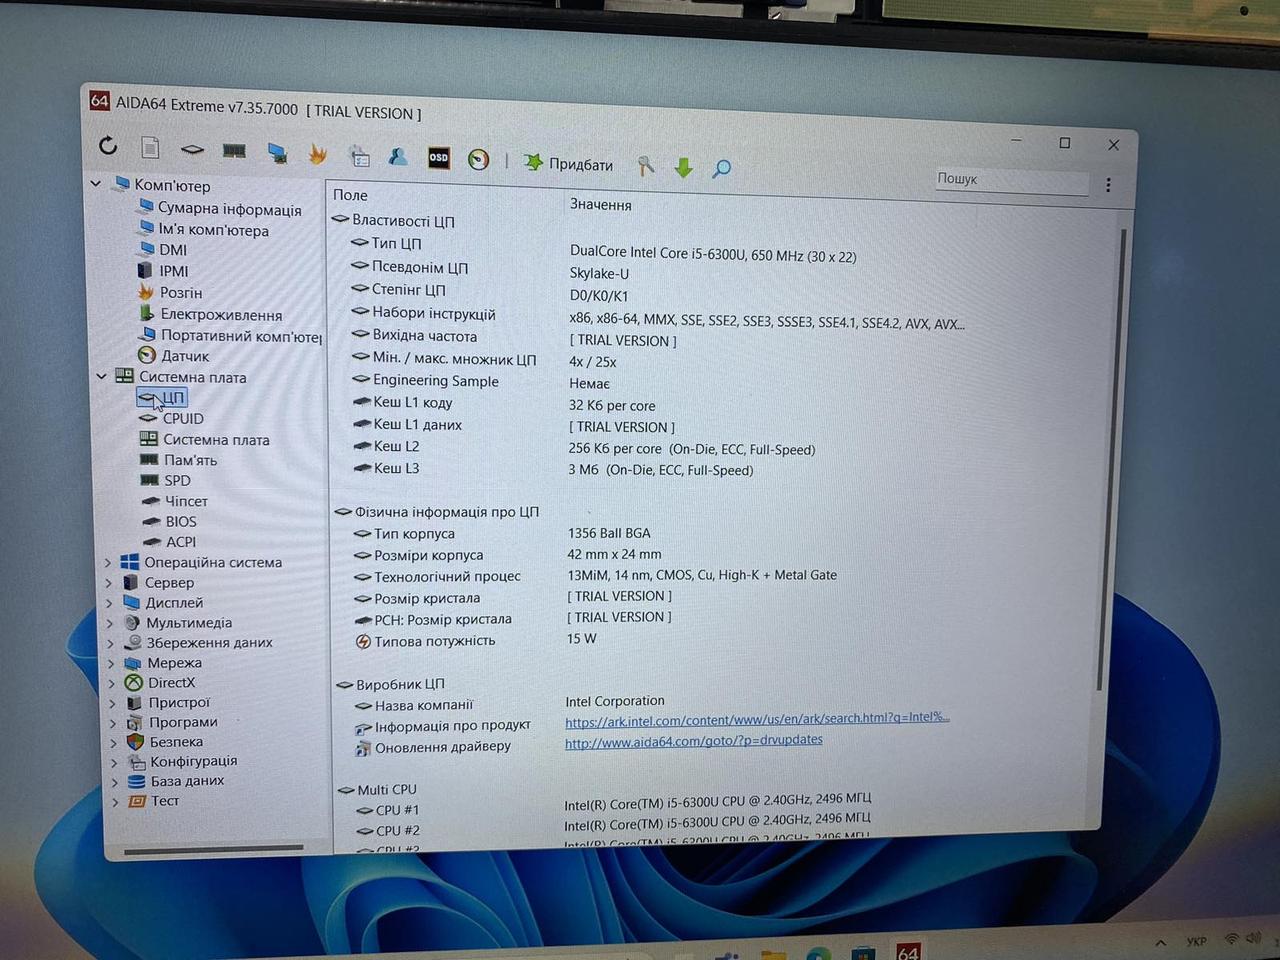Click the gauge benchmark toolbar icon
1280x960 pixels.
click(479, 159)
